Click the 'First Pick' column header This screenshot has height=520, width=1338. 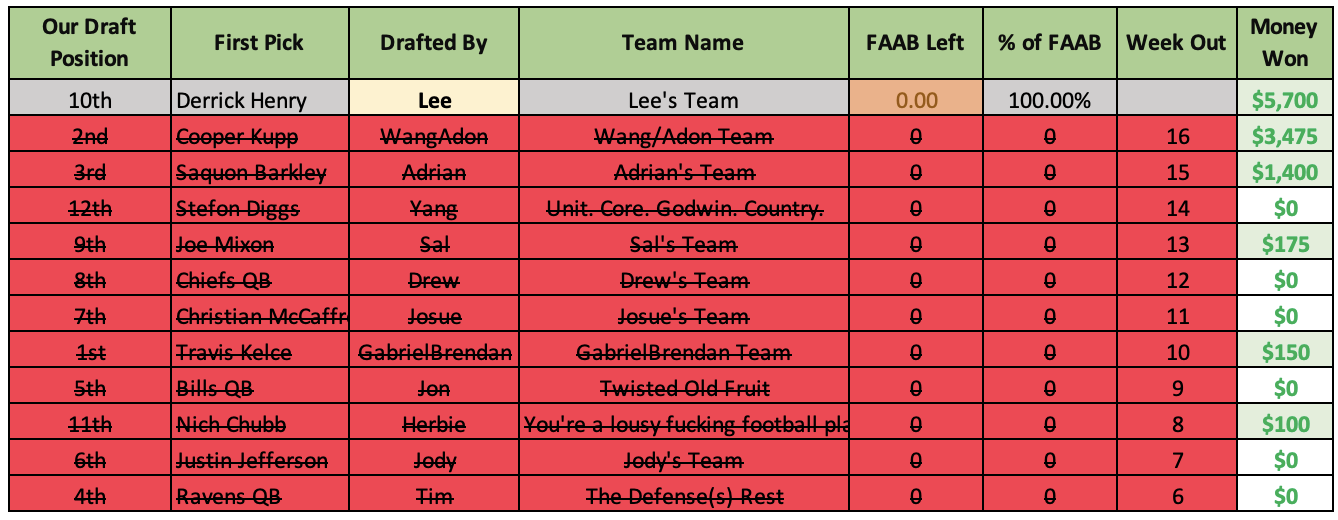[x=259, y=43]
